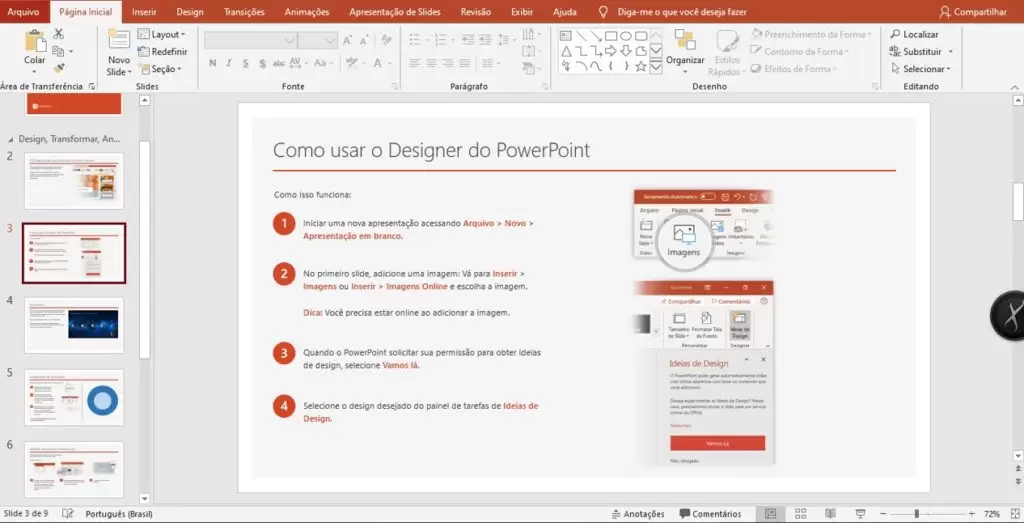Image resolution: width=1024 pixels, height=523 pixels.
Task: Click the zoom slider handle
Action: [x=917, y=514]
